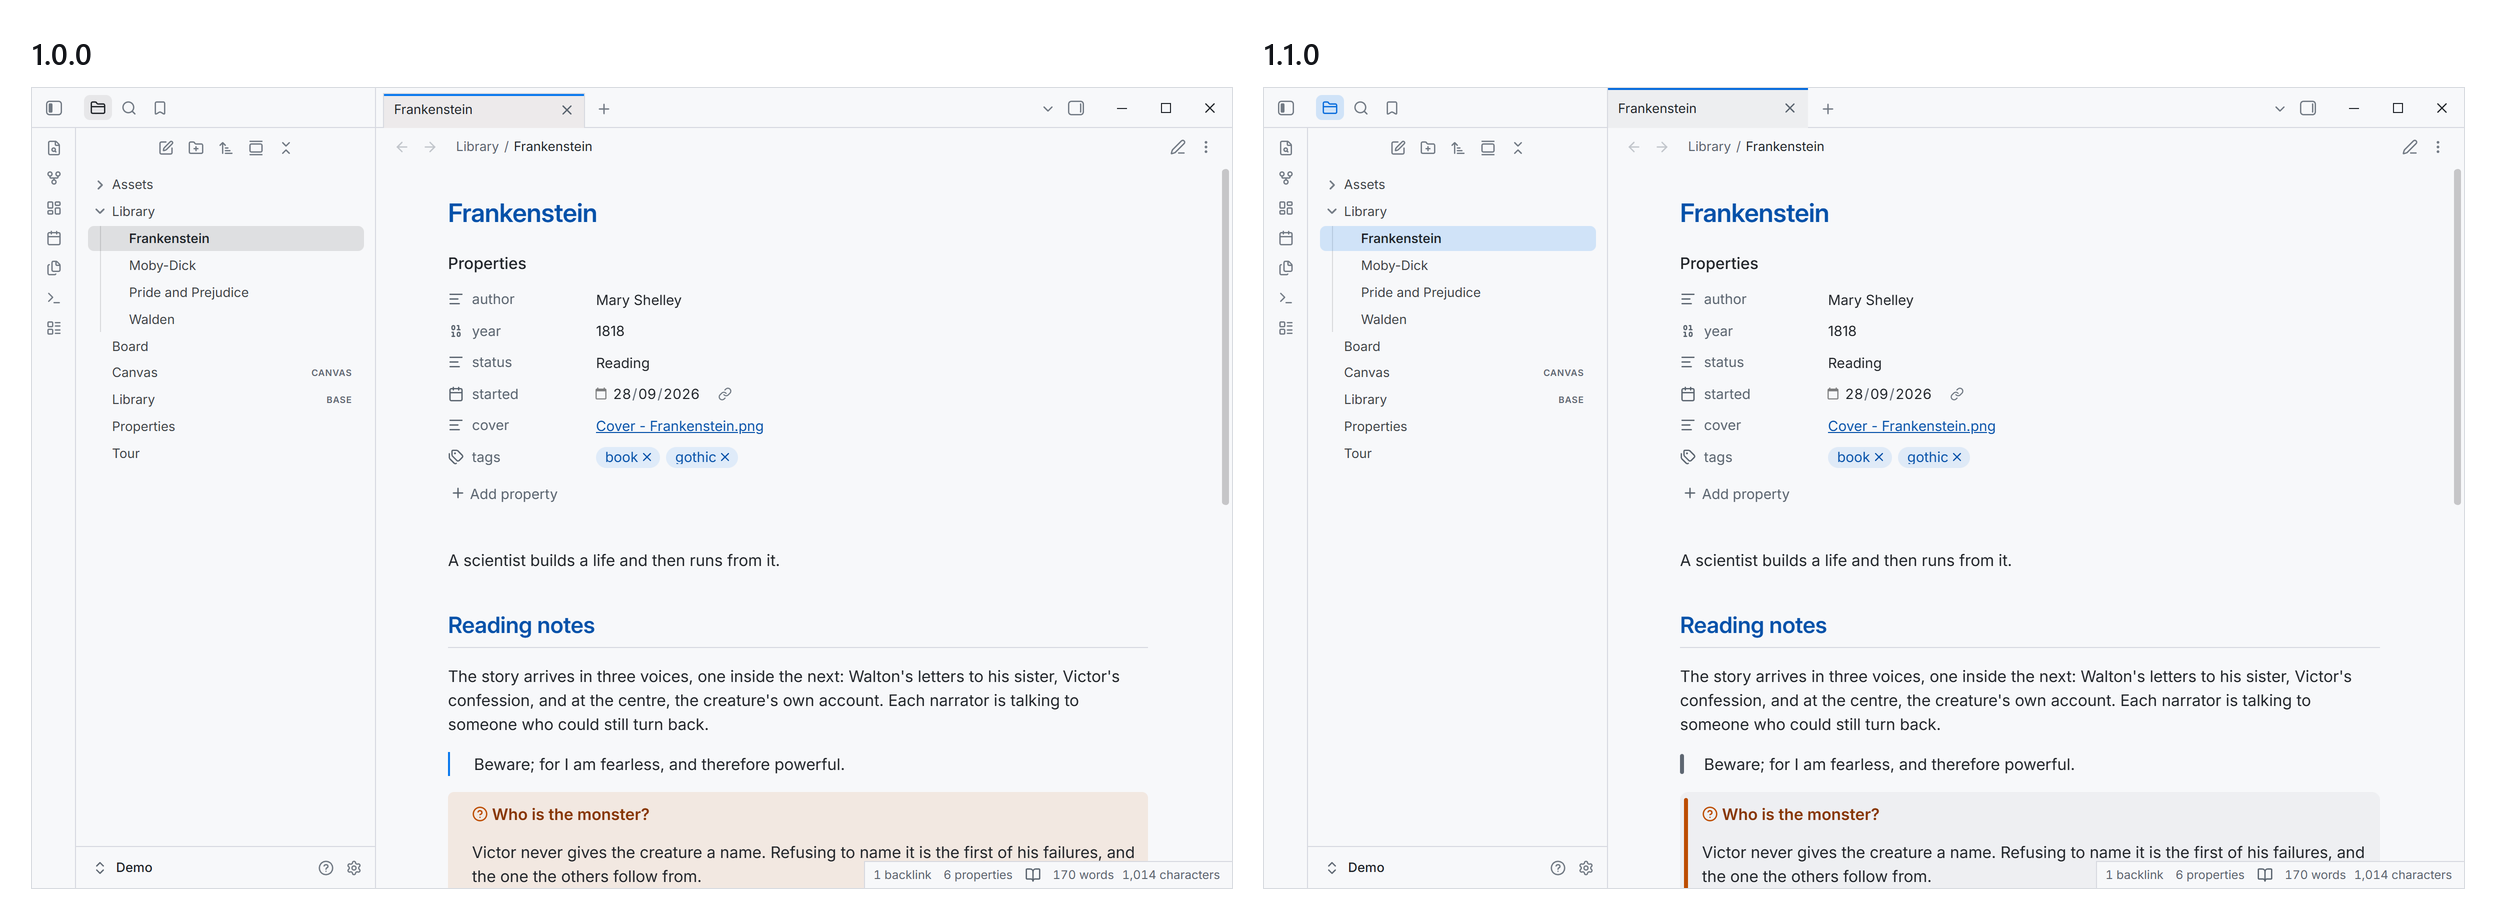2496x920 pixels.
Task: Toggle left sidebar in the 1.0.0 window
Action: (54, 108)
